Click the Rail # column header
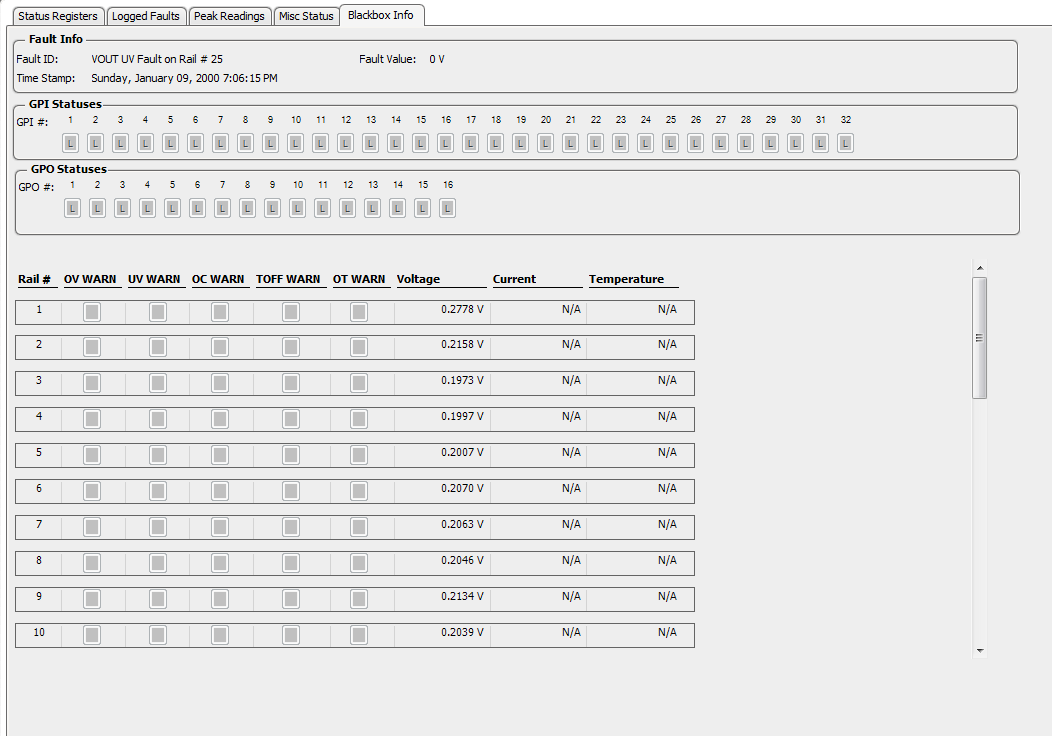This screenshot has width=1052, height=736. point(36,279)
